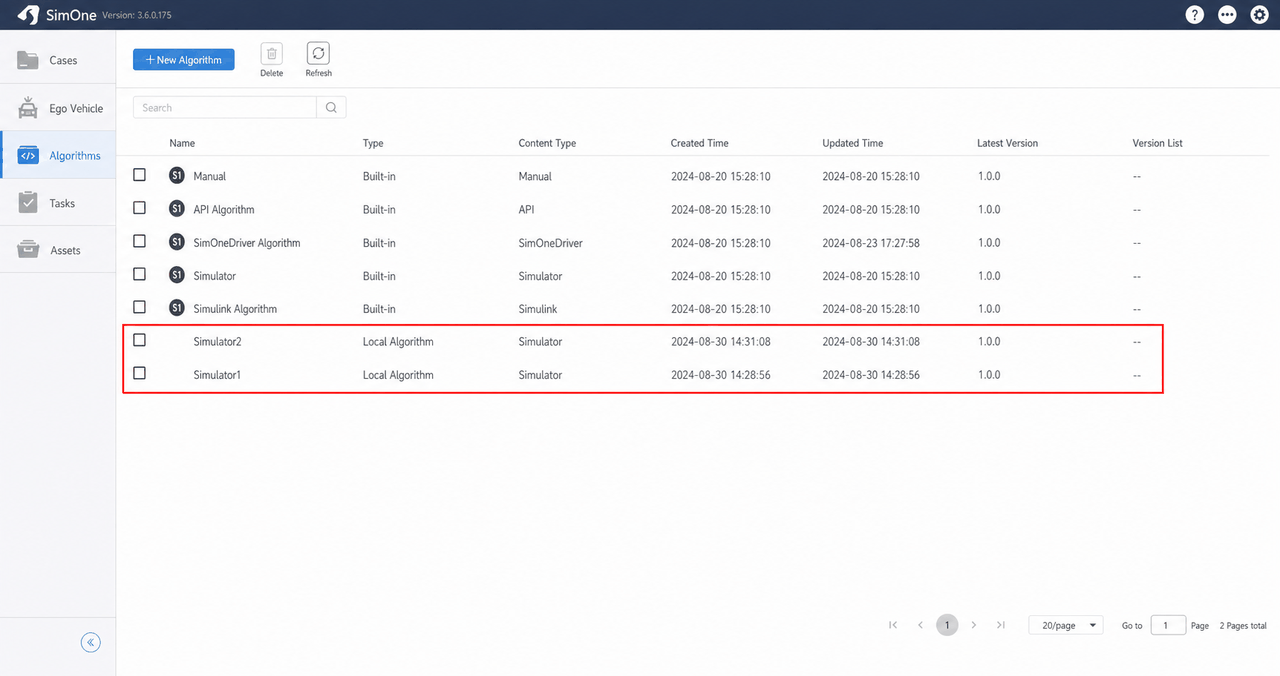Screen dimensions: 1280x676
Task: Click the New Algorithm button
Action: pyautogui.click(x=184, y=60)
